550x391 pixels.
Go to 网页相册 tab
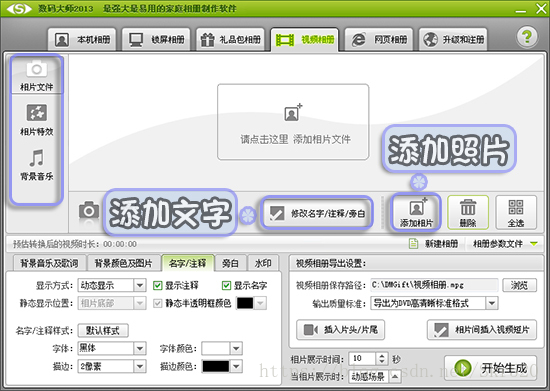(379, 40)
